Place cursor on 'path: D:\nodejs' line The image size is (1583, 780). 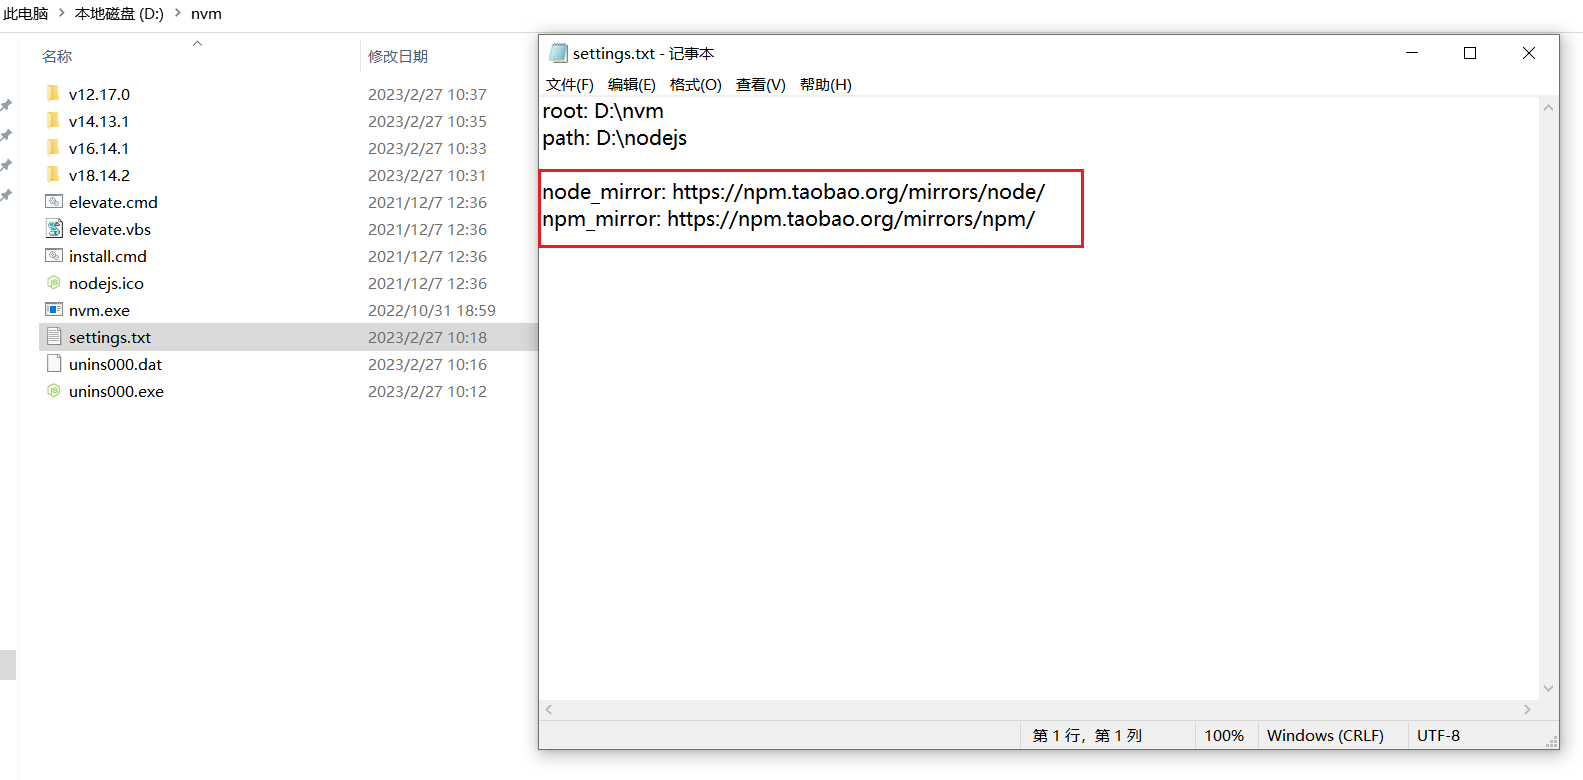coord(615,138)
